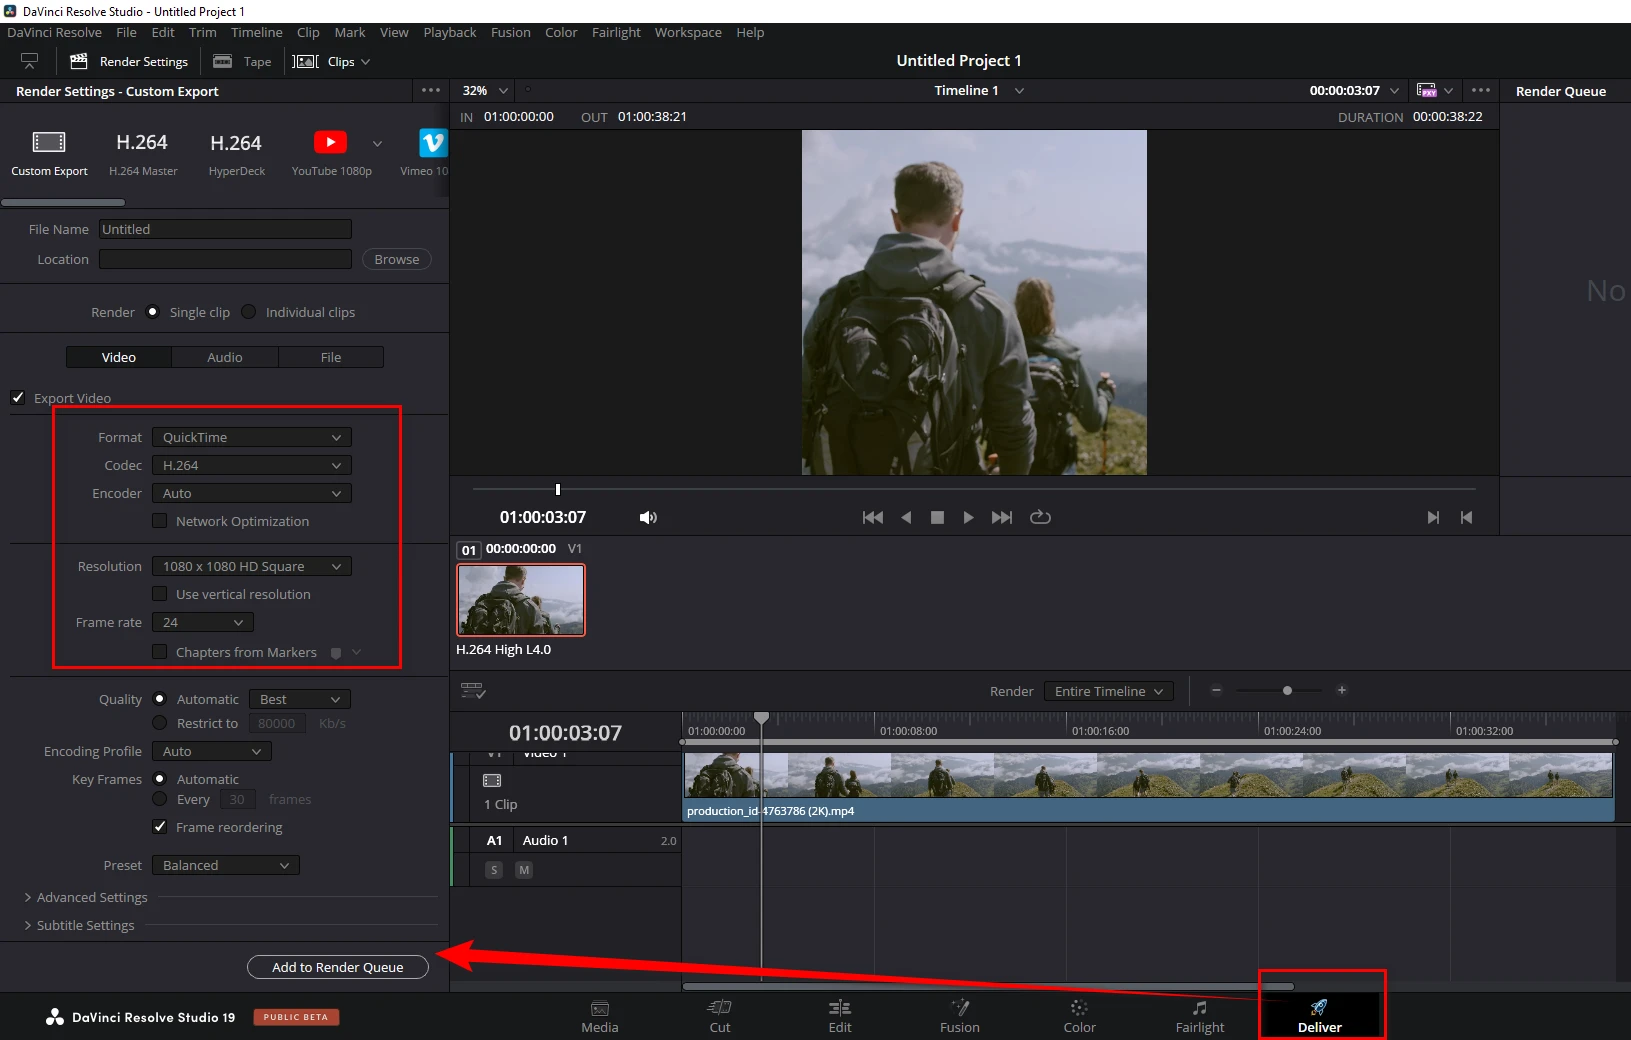This screenshot has width=1631, height=1040.
Task: Mute viewer audio with speaker icon
Action: 648,517
